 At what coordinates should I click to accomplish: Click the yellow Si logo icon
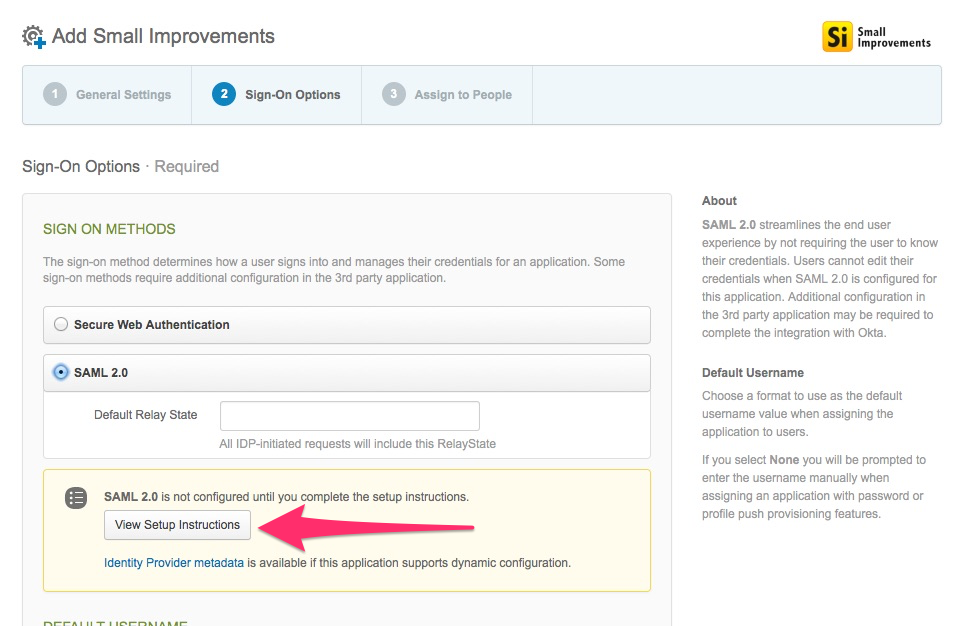(x=836, y=37)
